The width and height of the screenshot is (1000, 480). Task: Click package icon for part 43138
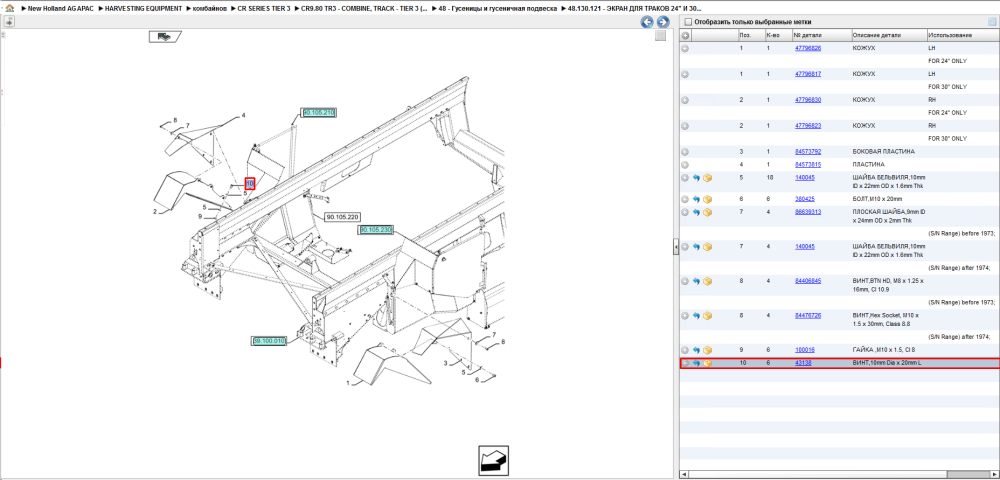707,363
